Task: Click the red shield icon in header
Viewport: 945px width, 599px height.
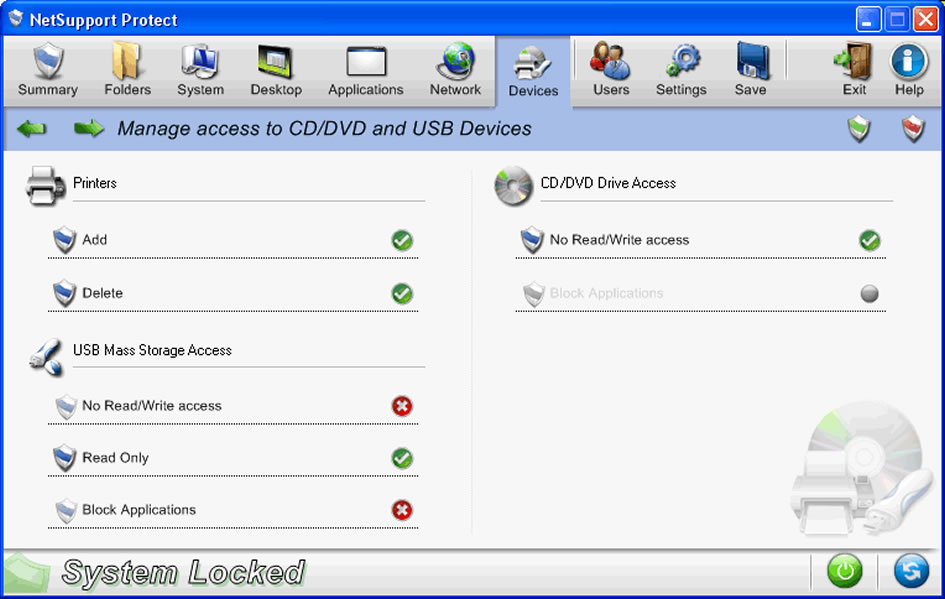Action: pos(913,129)
